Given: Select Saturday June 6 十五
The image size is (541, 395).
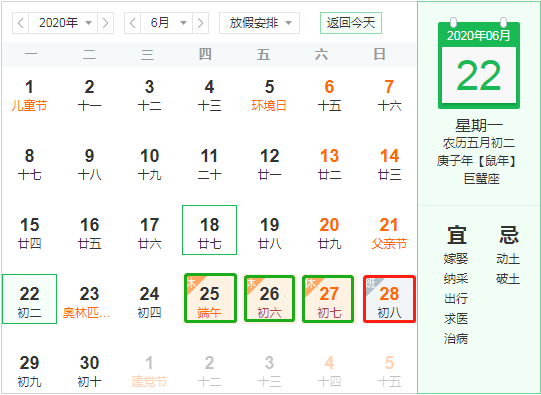Looking at the screenshot, I should click(329, 95).
